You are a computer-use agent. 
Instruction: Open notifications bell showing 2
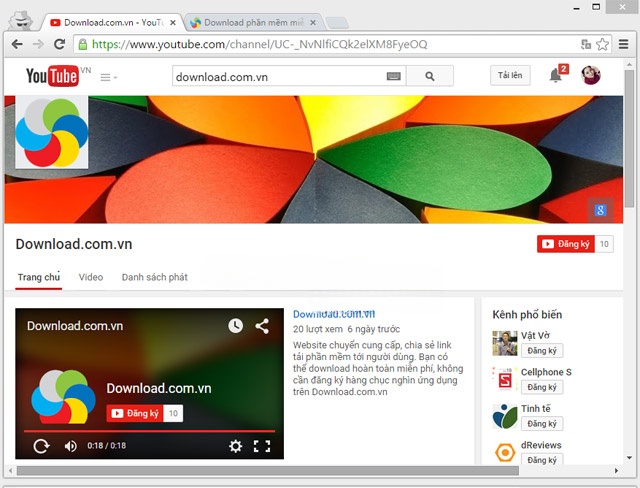558,75
